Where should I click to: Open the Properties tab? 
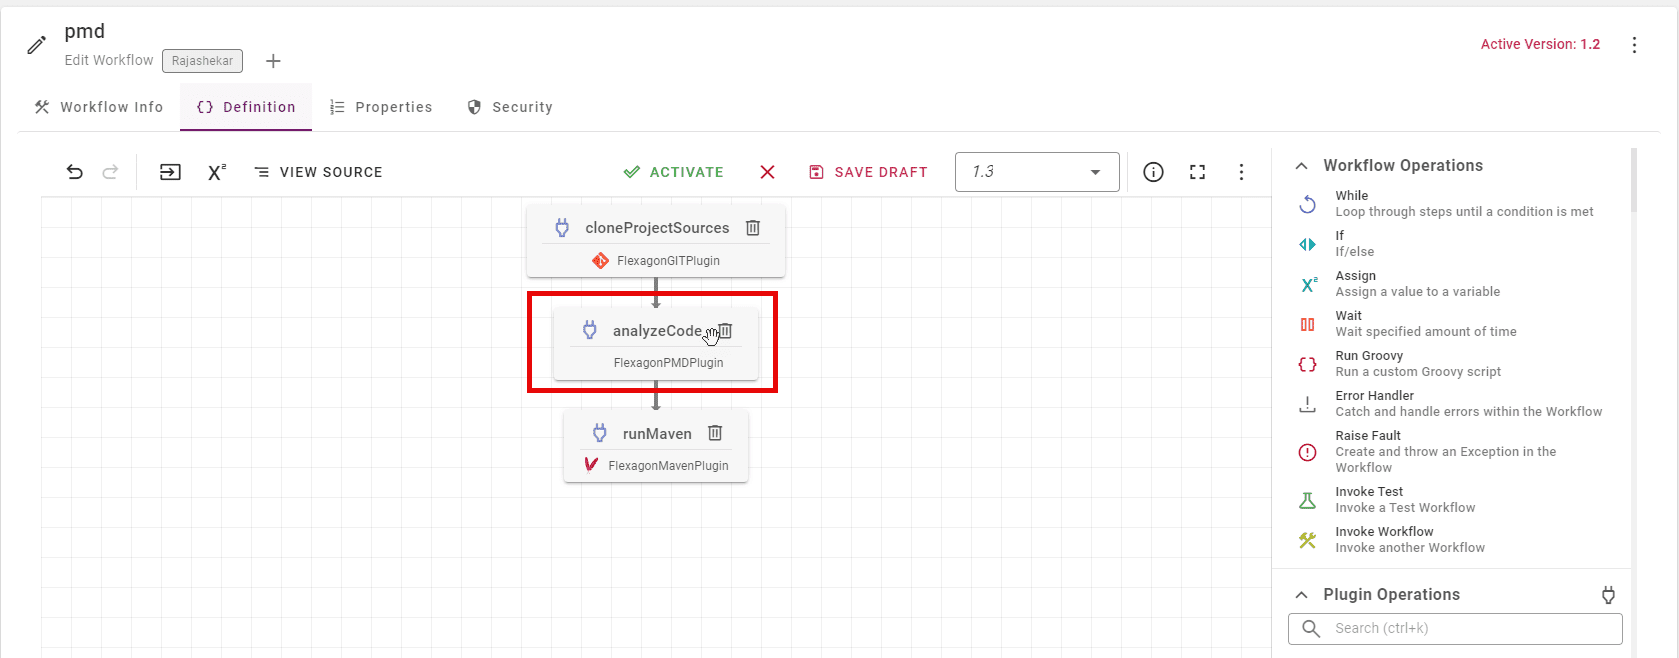pos(381,107)
